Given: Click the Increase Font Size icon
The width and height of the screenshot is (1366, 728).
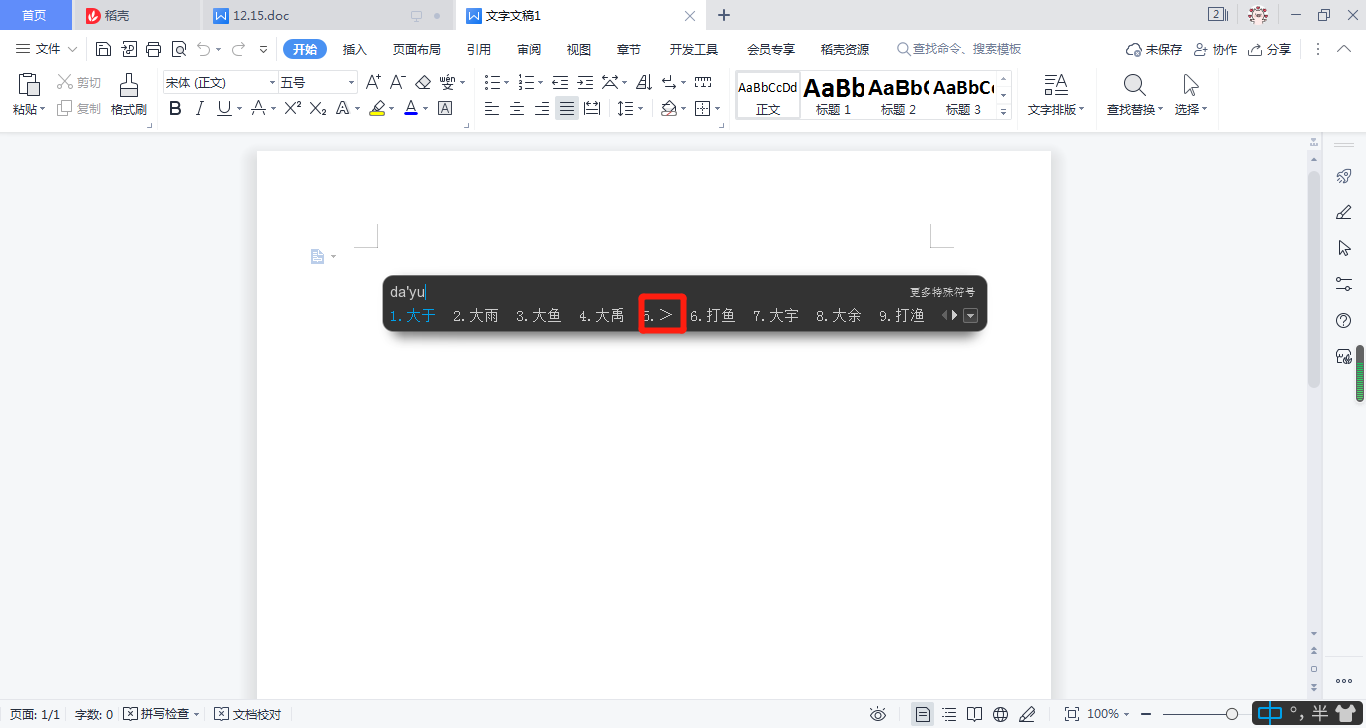Looking at the screenshot, I should pyautogui.click(x=373, y=82).
